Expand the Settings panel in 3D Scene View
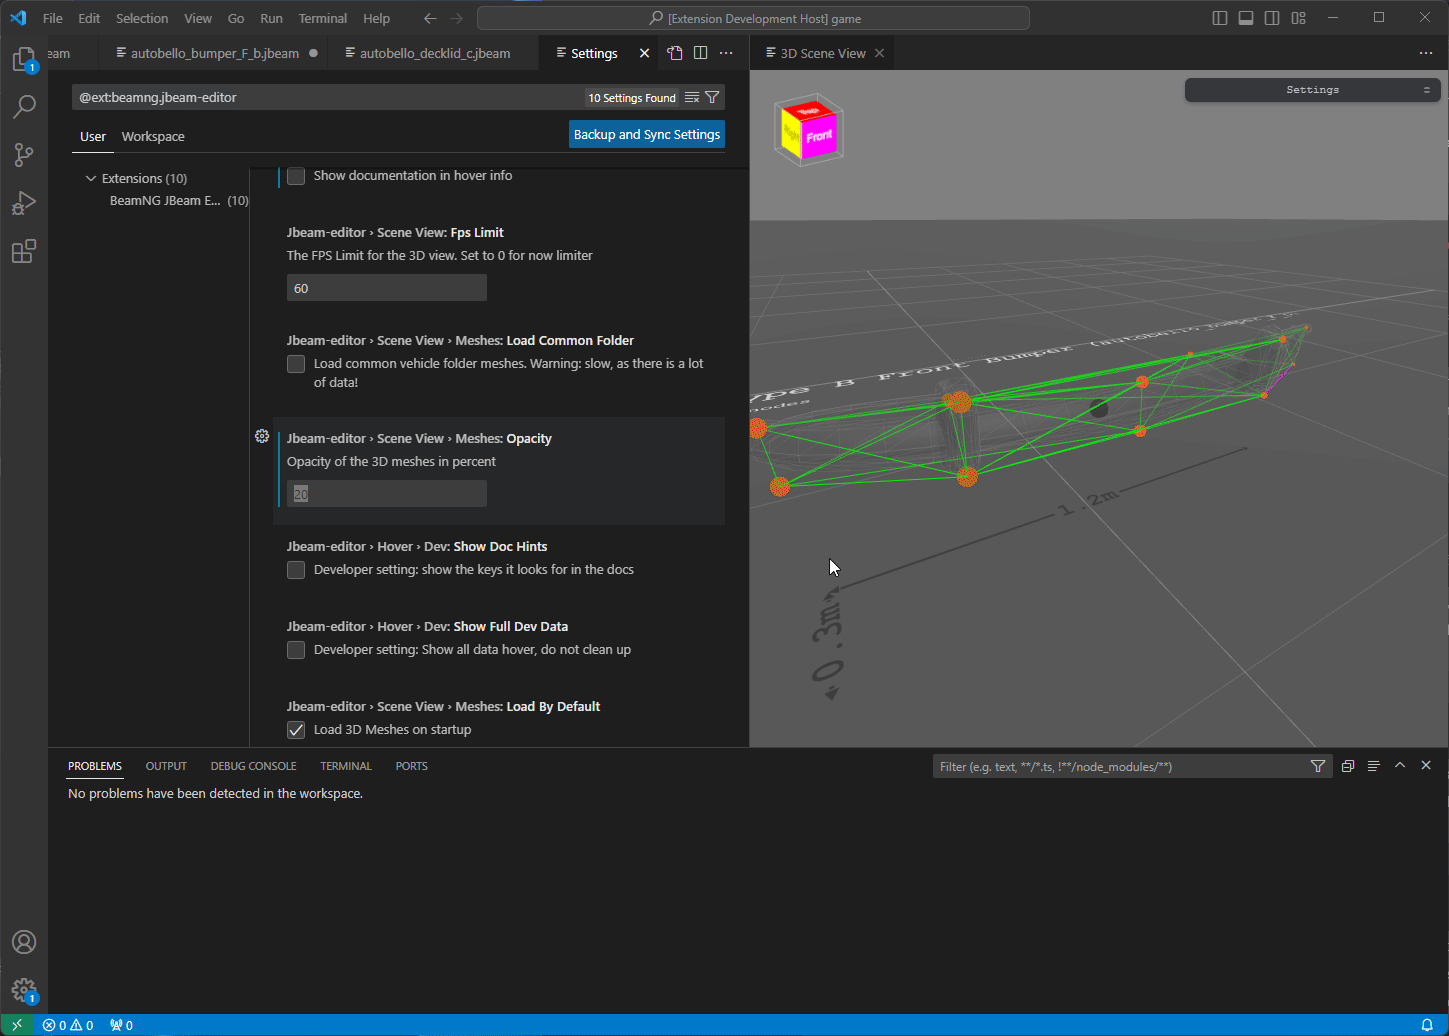The height and width of the screenshot is (1036, 1449). [x=1312, y=90]
